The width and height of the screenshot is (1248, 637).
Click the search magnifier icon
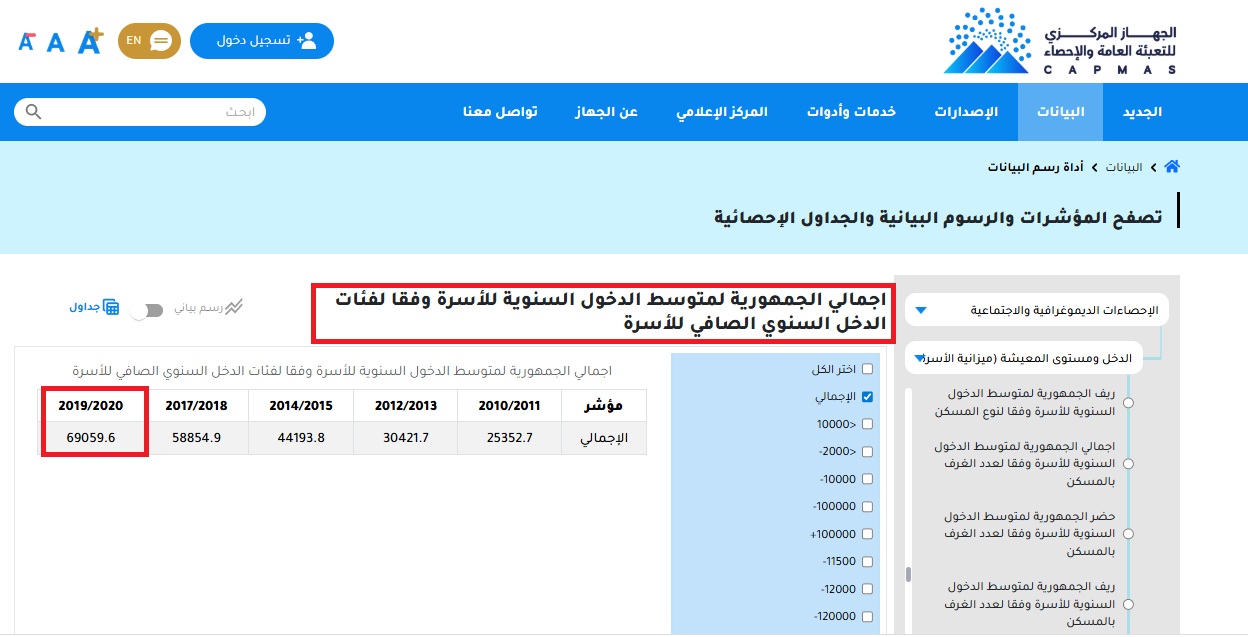pos(34,112)
